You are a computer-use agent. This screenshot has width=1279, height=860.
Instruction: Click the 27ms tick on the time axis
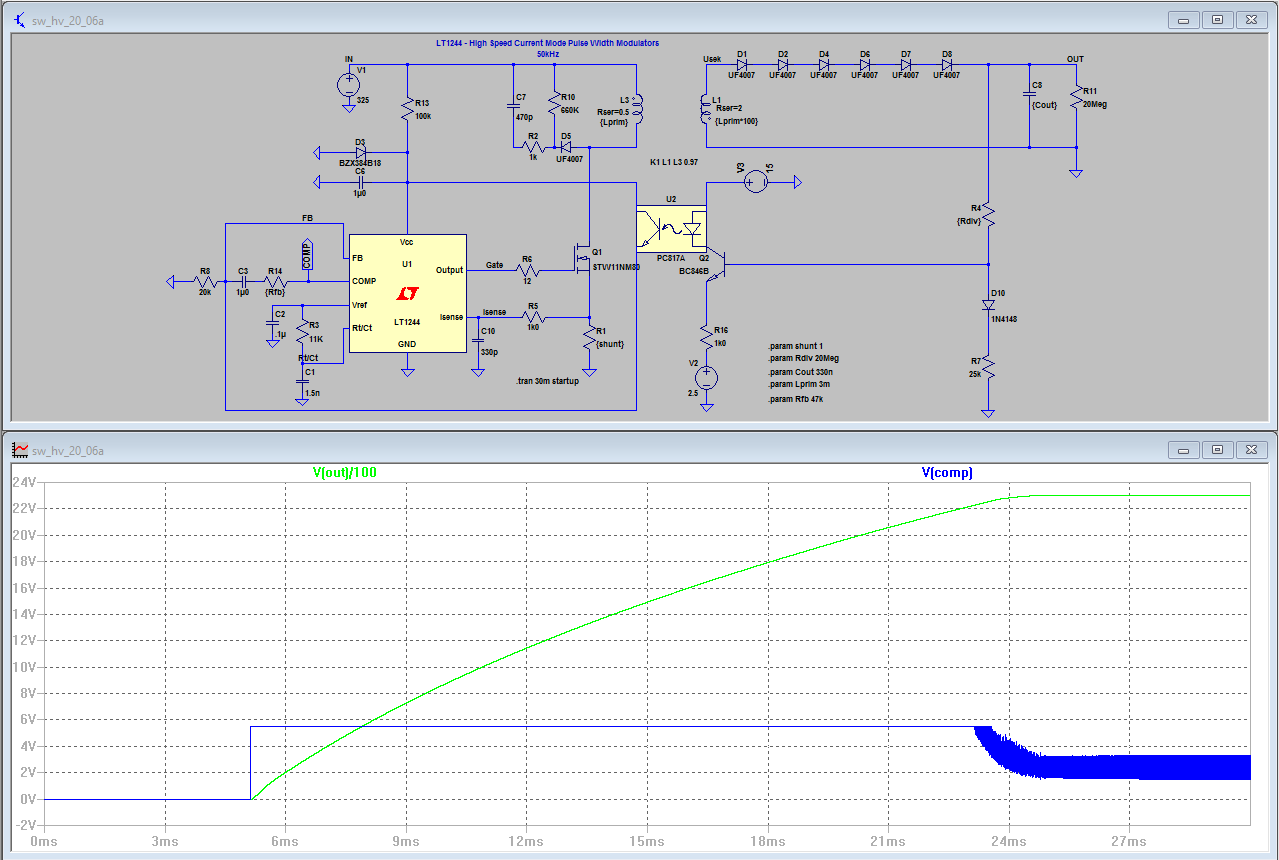coord(1129,842)
